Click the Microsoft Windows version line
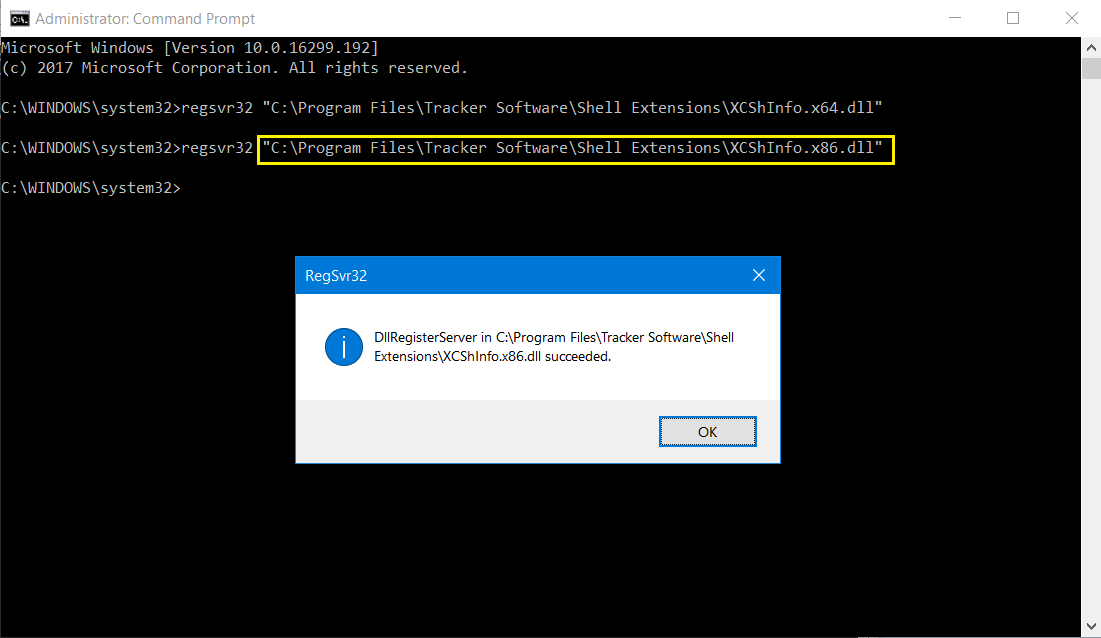This screenshot has height=638, width=1101. click(190, 48)
